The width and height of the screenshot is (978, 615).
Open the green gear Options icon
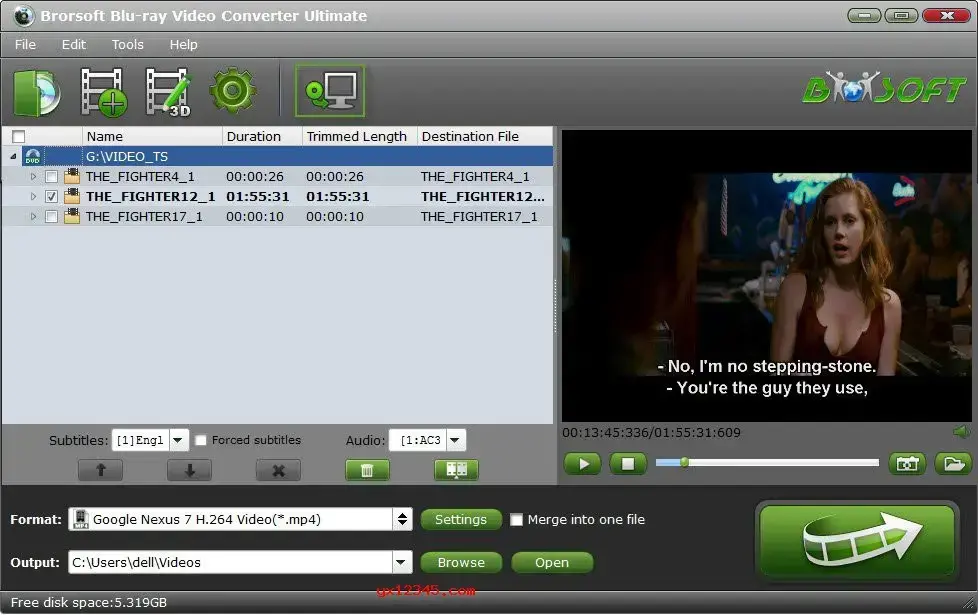(x=233, y=91)
